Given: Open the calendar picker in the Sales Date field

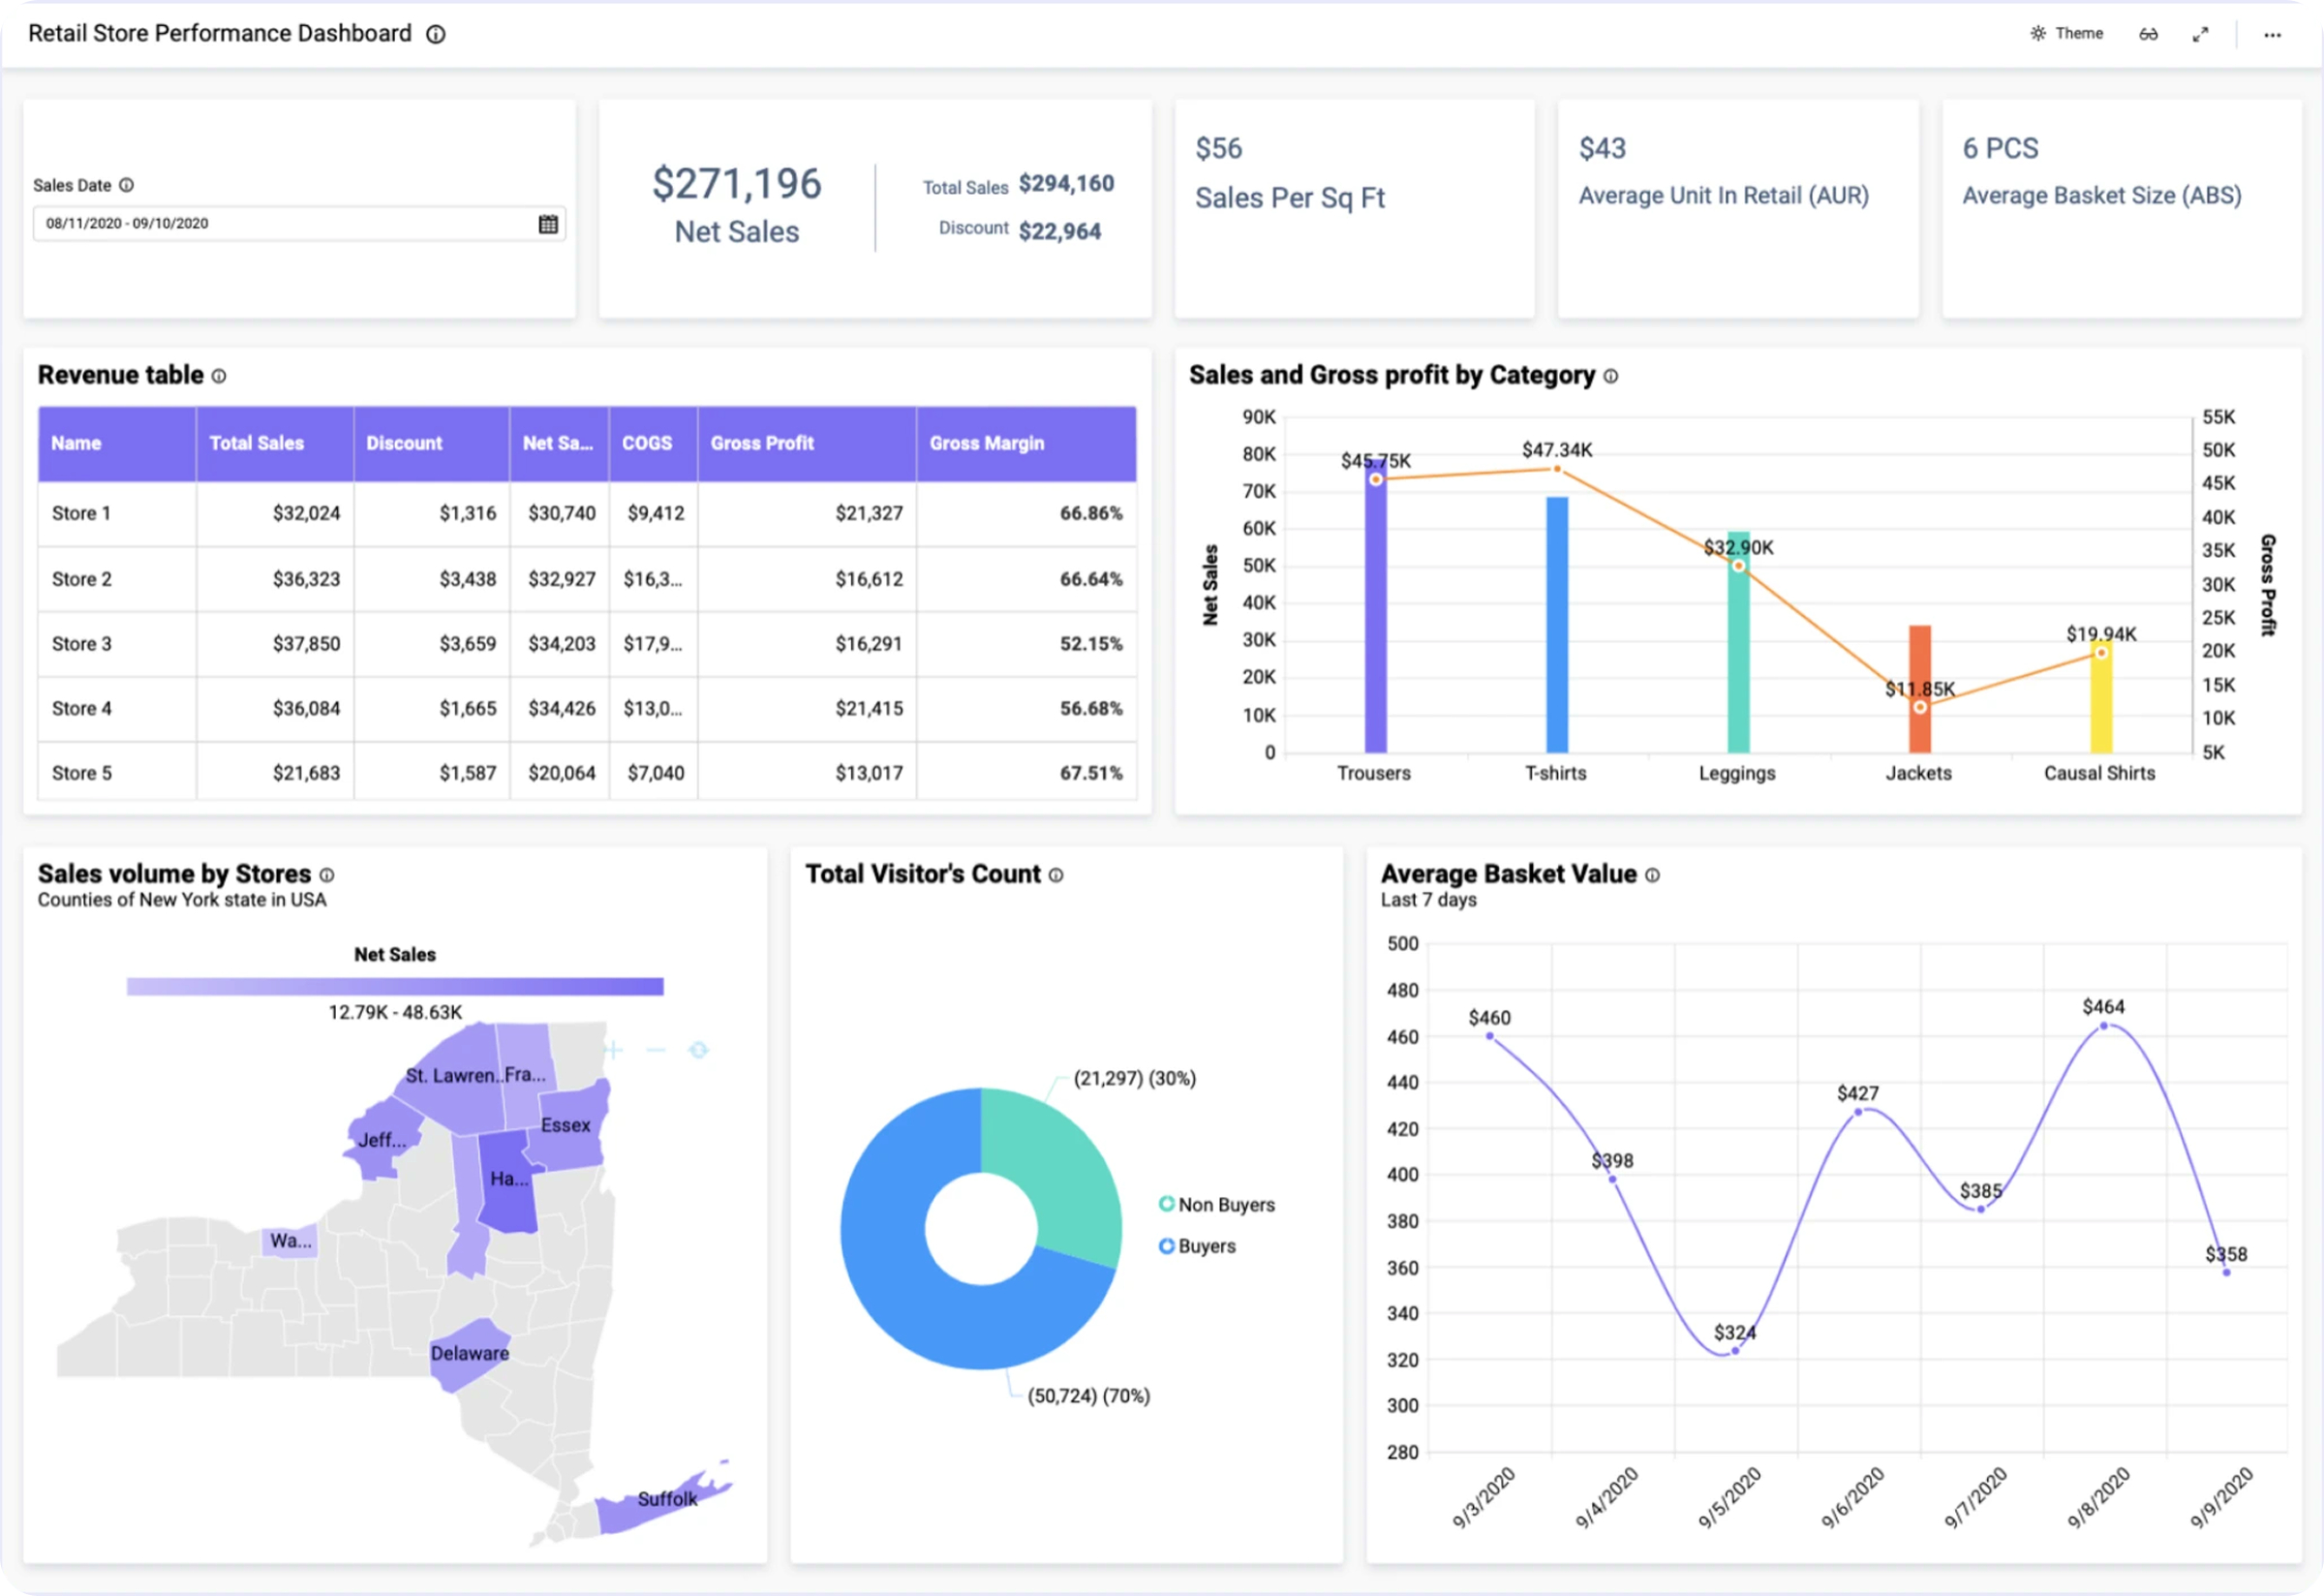Looking at the screenshot, I should point(548,223).
